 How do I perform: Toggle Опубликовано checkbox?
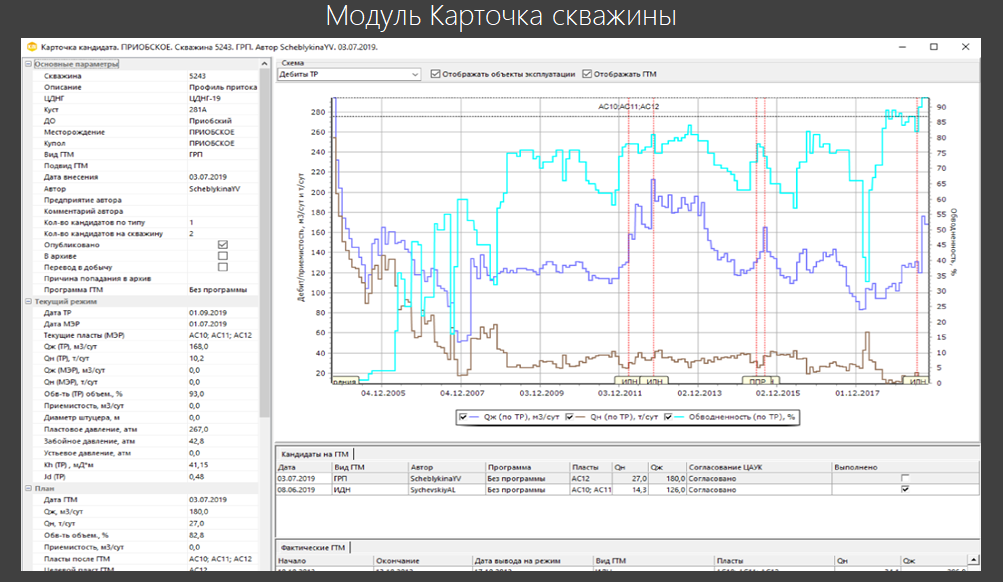point(223,245)
